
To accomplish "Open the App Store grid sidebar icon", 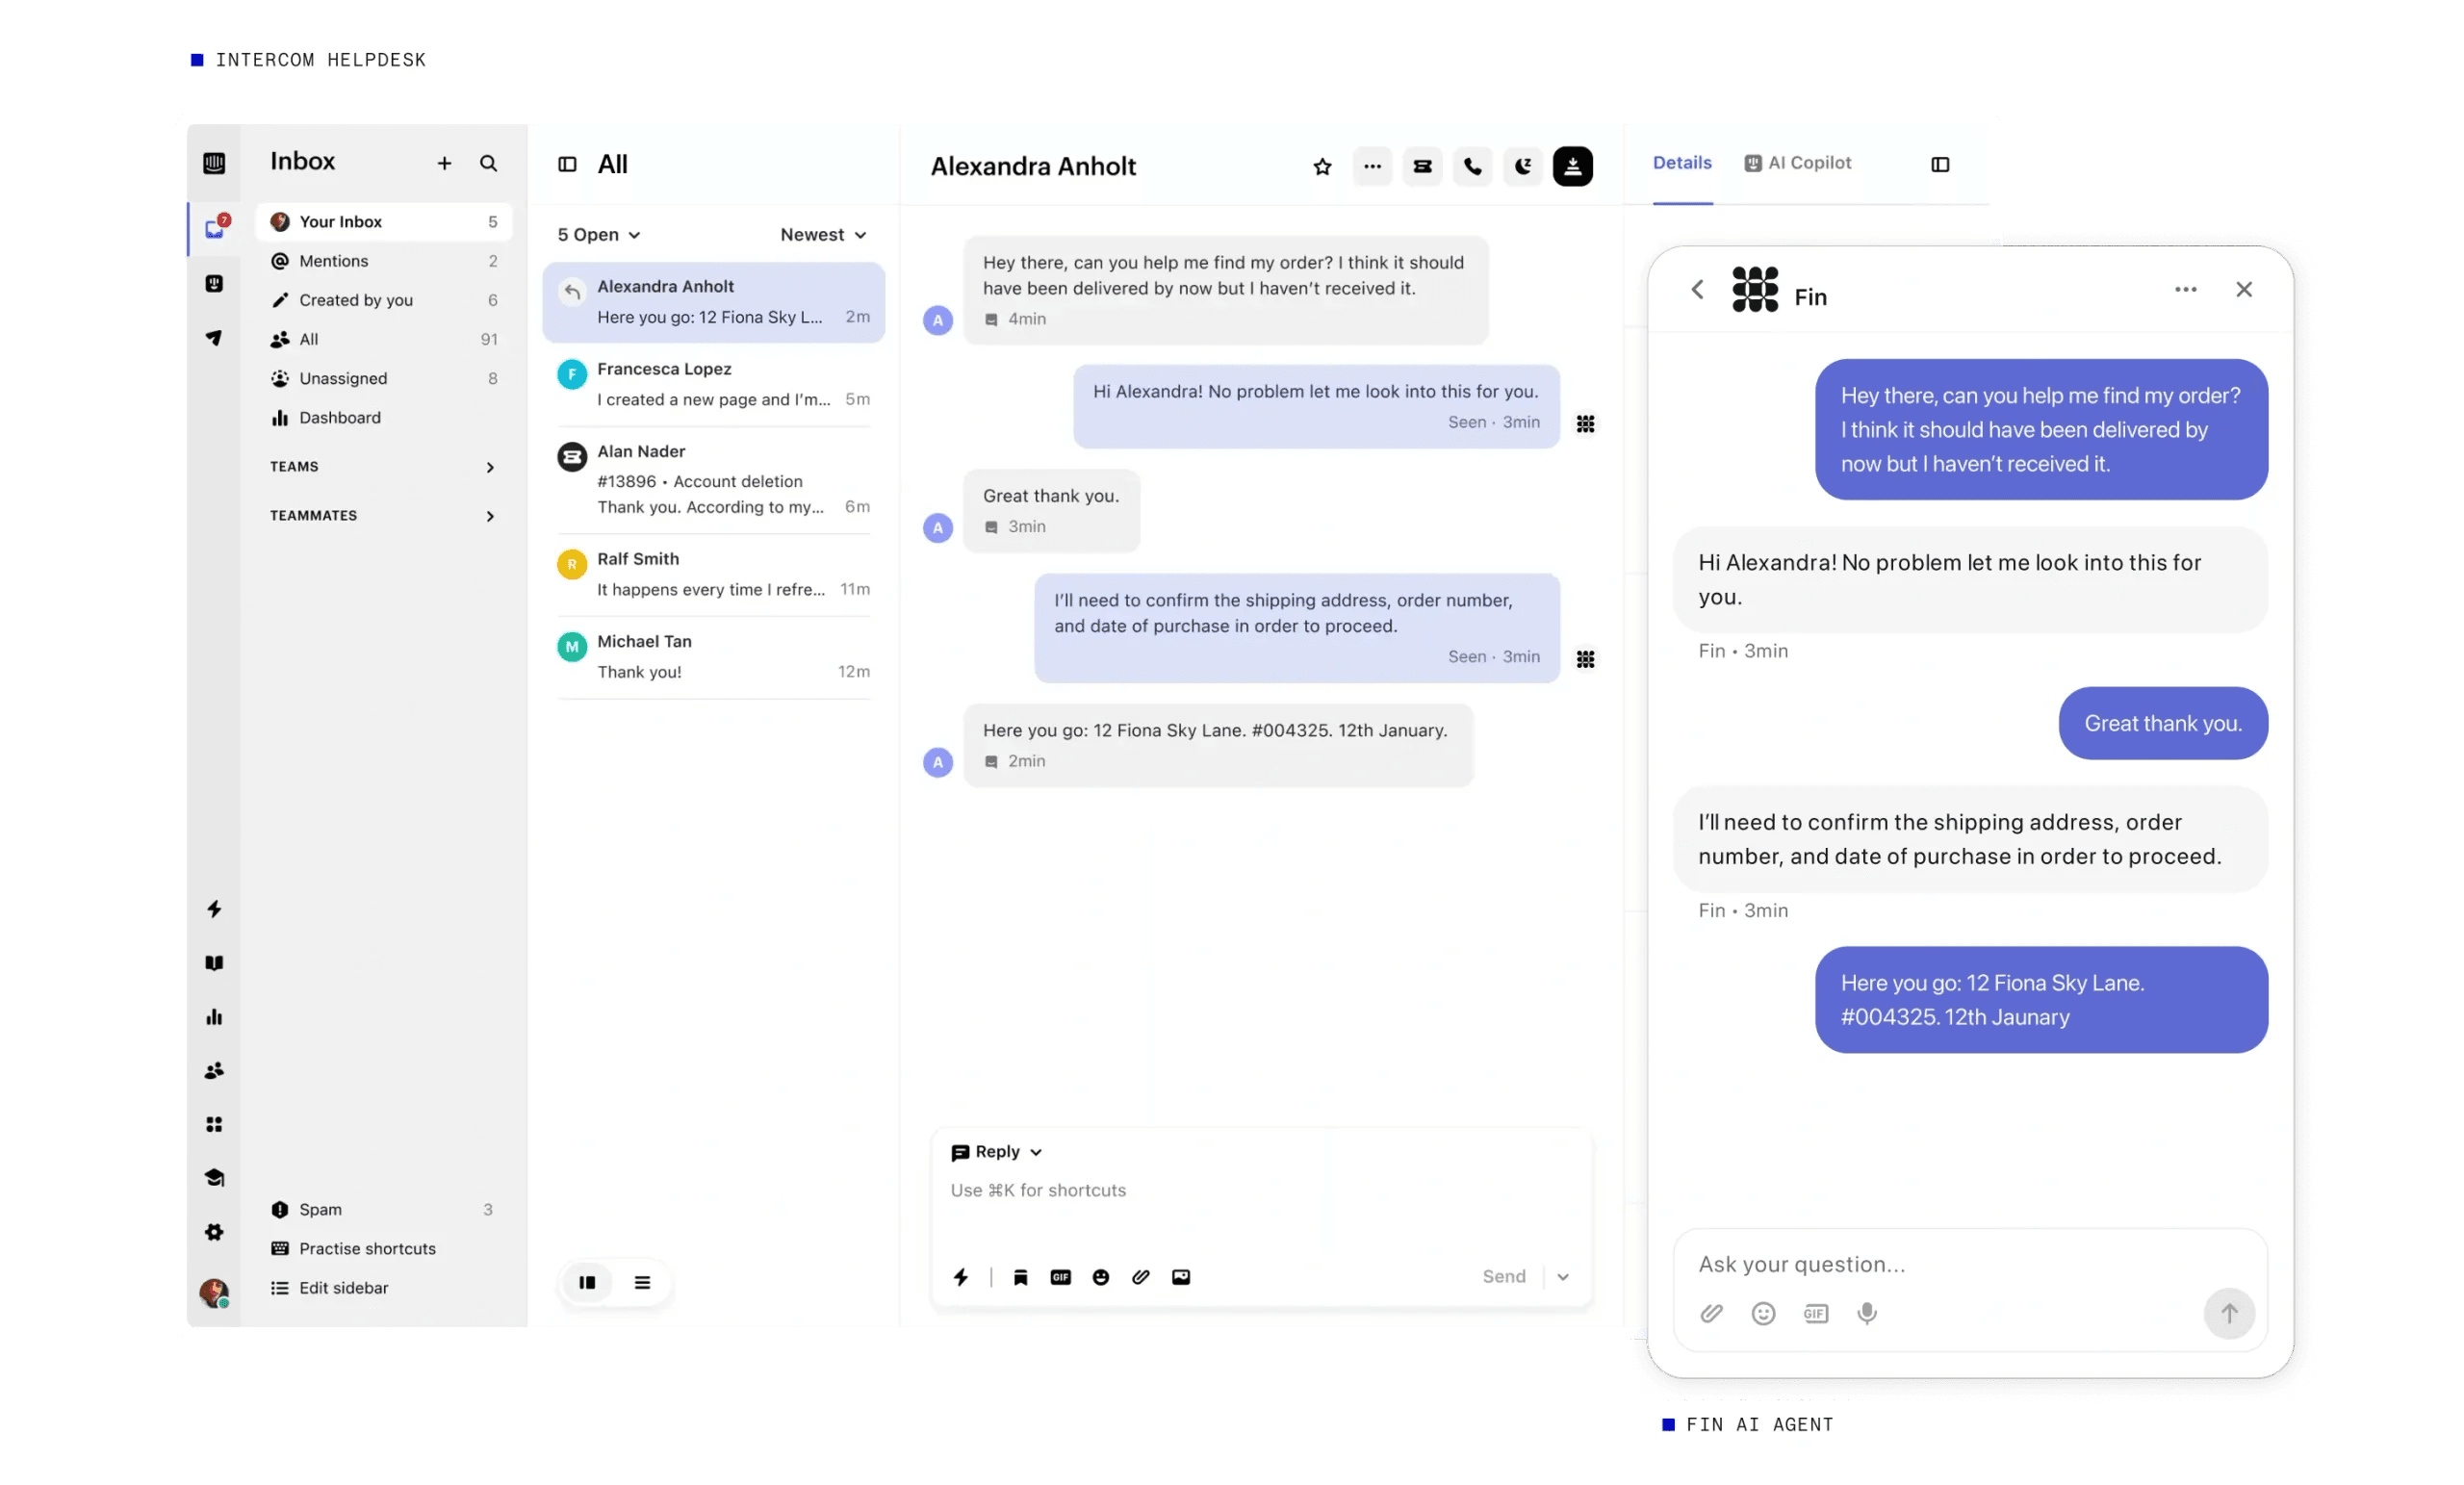I will point(214,1124).
